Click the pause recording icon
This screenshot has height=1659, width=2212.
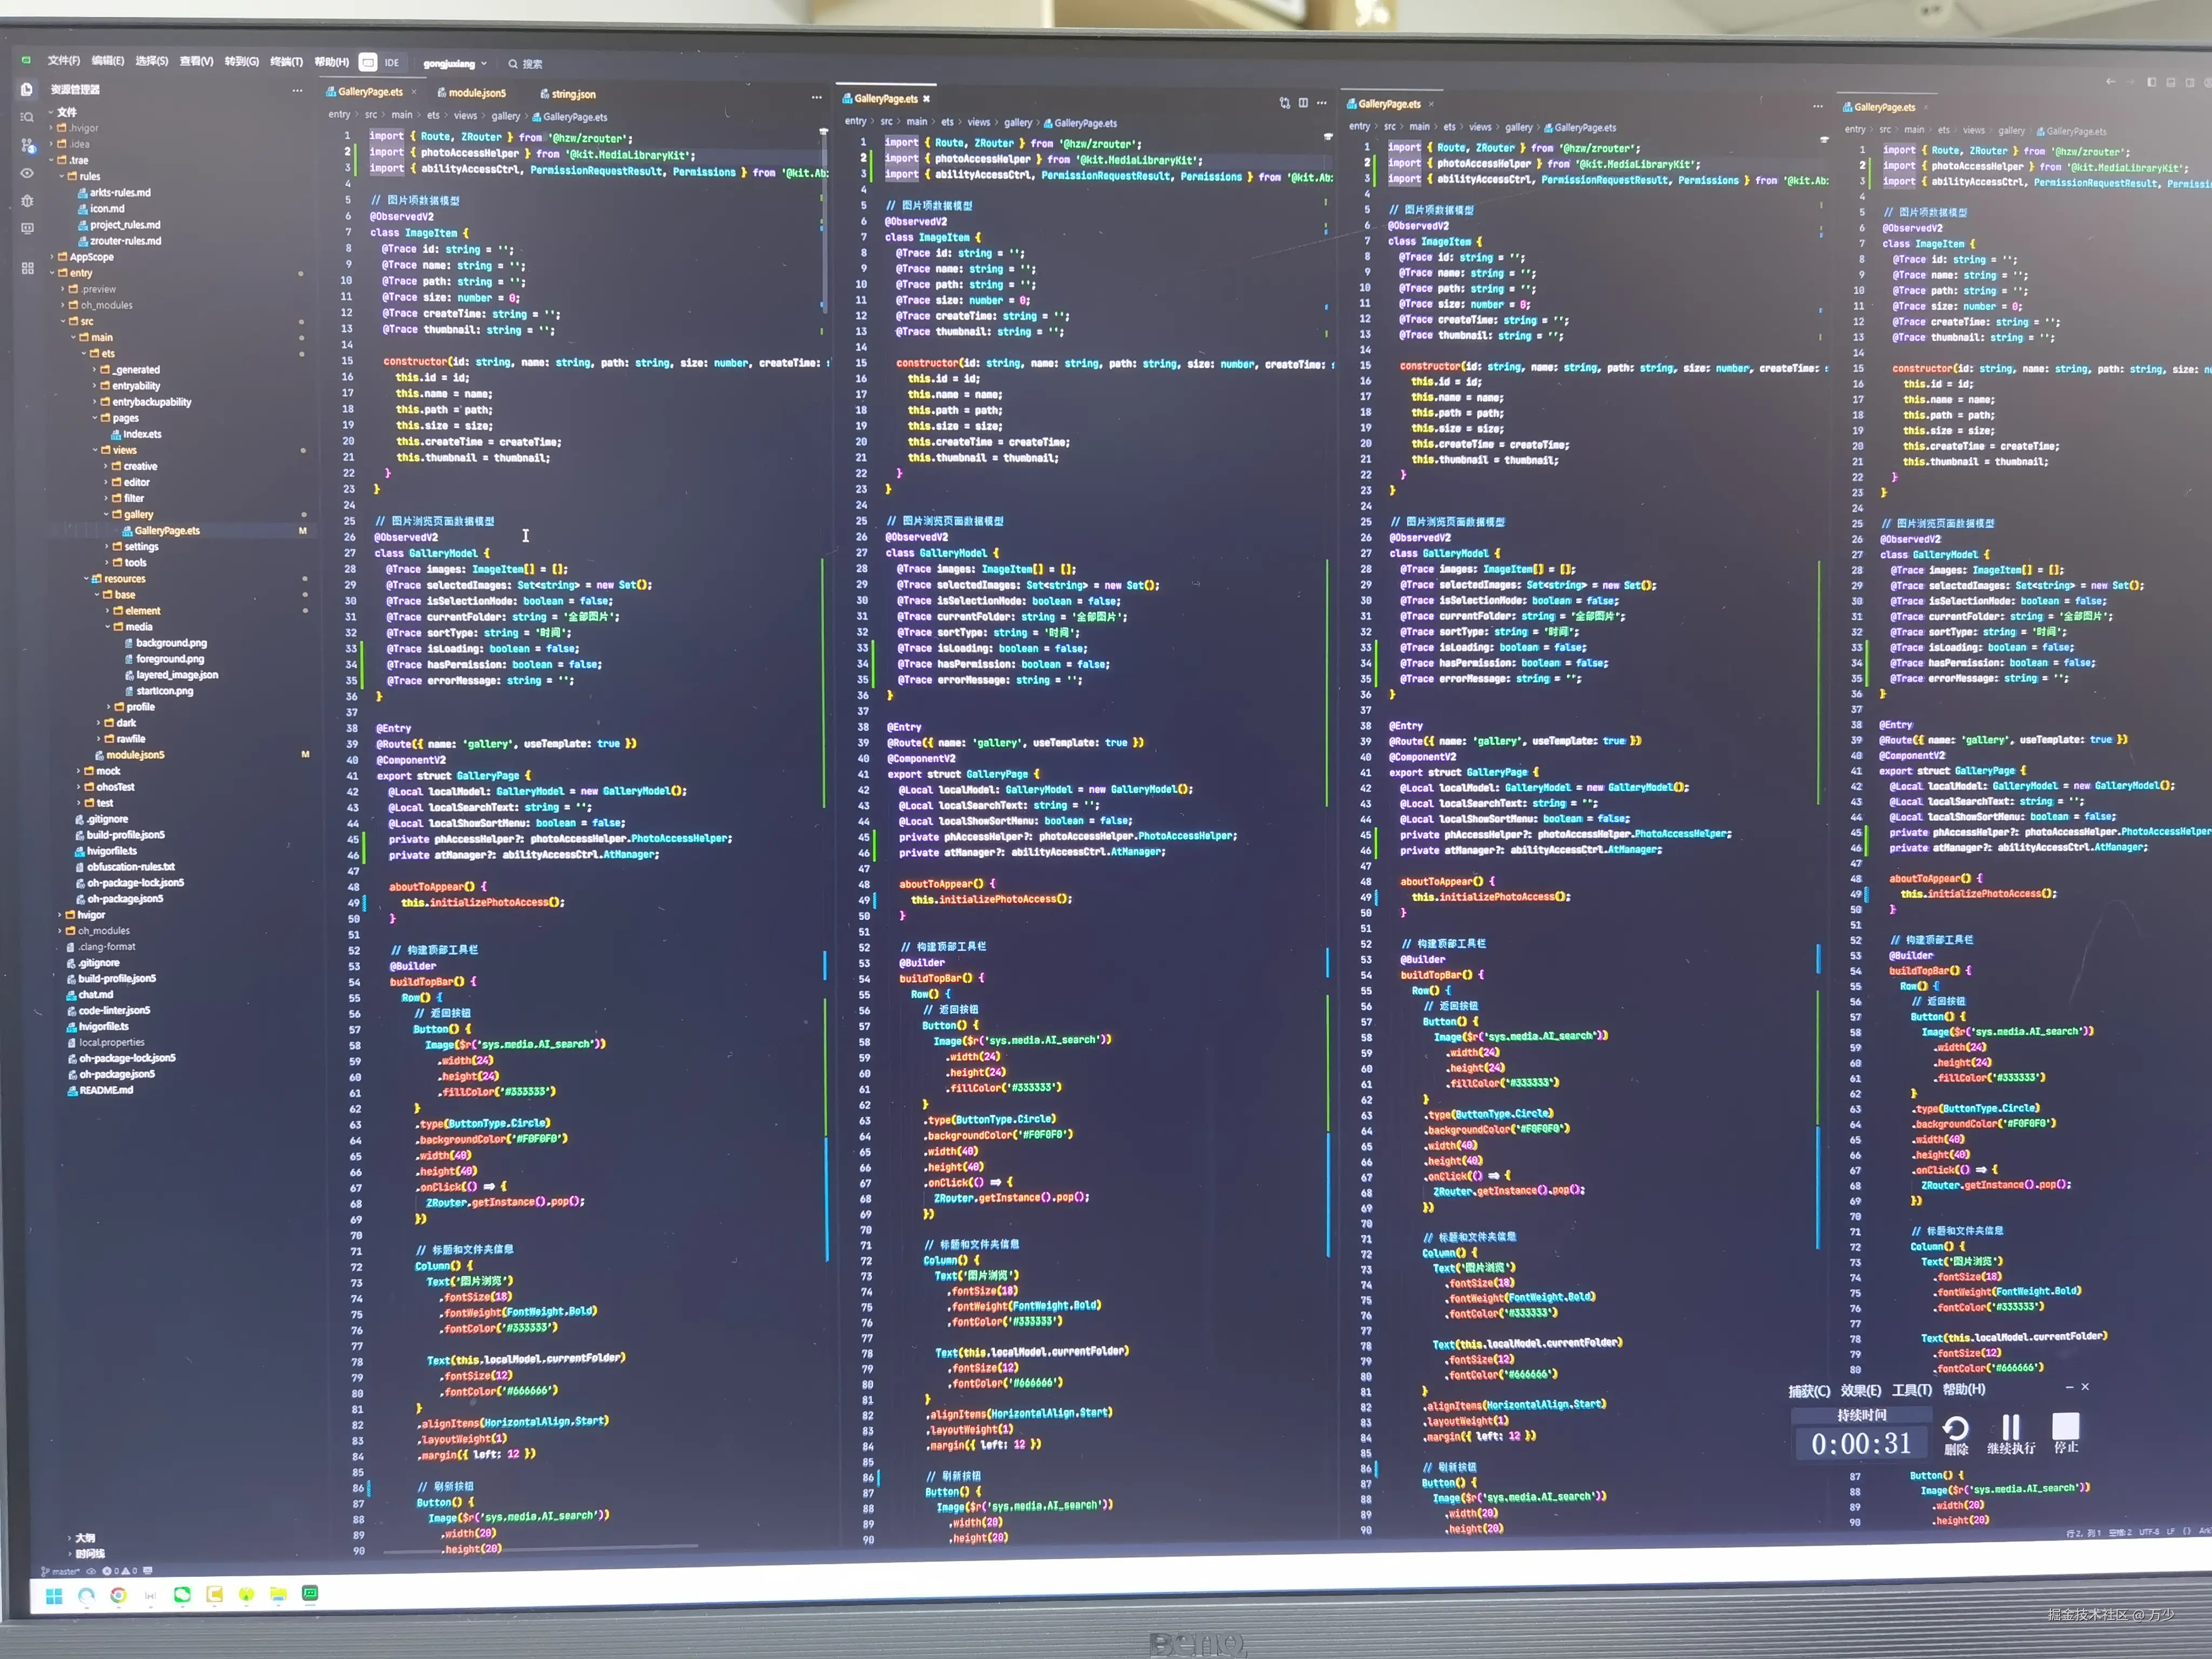pos(2010,1427)
